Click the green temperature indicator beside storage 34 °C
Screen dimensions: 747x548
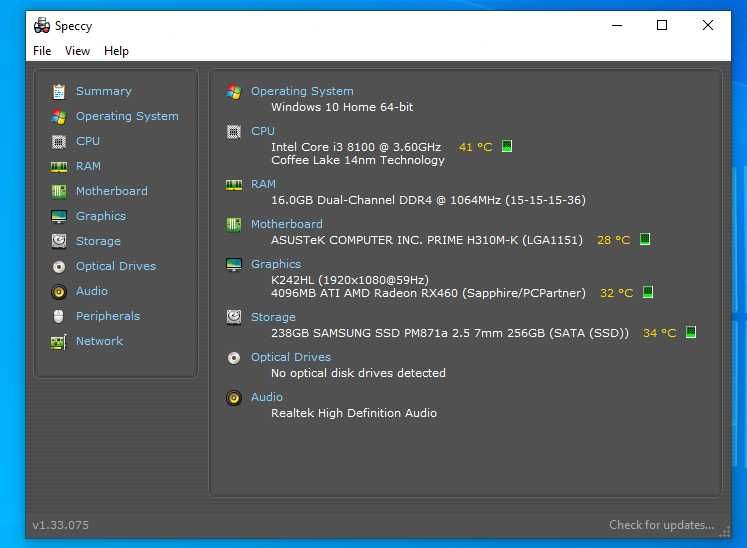(690, 332)
